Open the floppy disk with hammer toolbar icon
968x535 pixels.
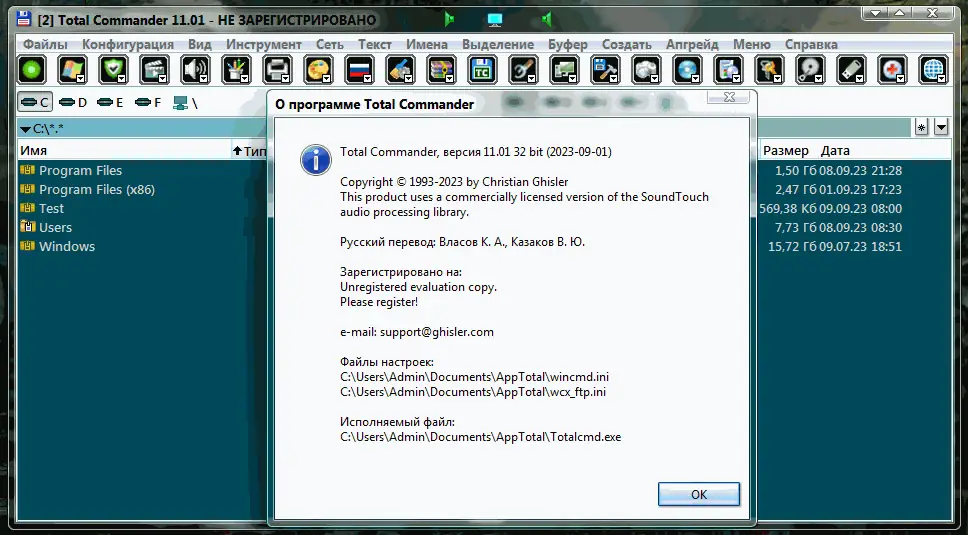coord(605,70)
